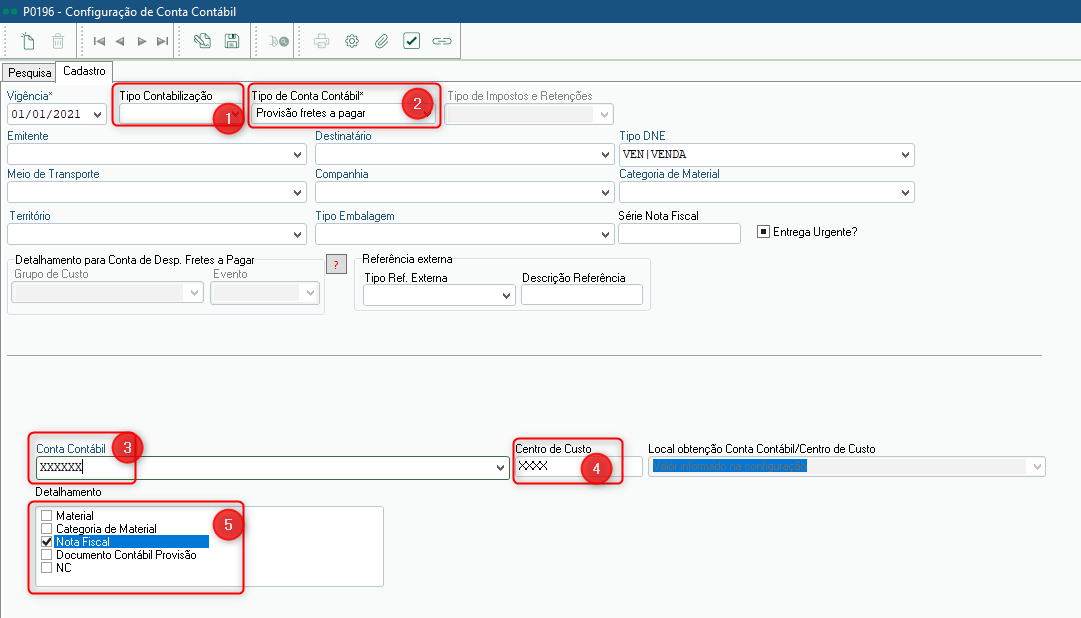This screenshot has width=1081, height=618.
Task: Jump to the last record
Action: click(163, 41)
